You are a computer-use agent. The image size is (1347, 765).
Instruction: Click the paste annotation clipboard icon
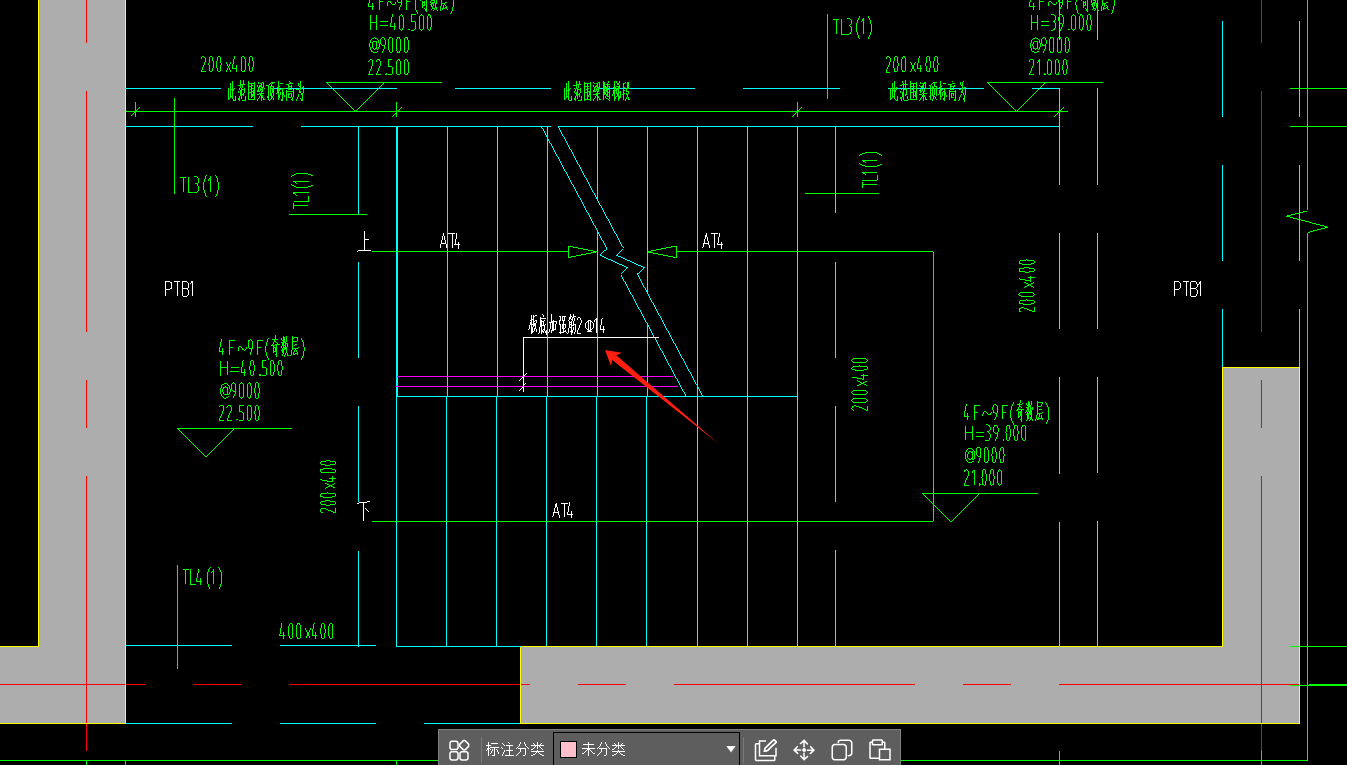(x=879, y=749)
